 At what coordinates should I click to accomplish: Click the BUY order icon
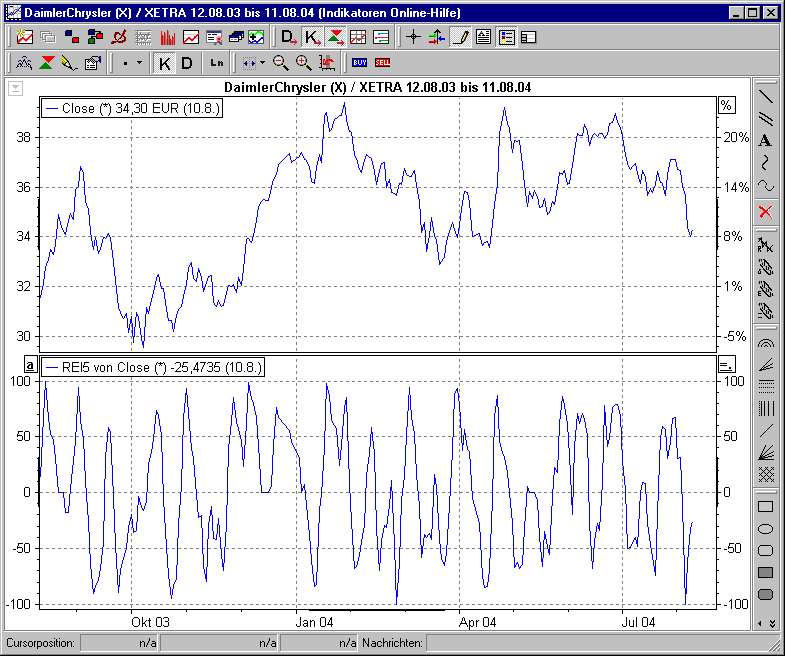click(x=359, y=62)
